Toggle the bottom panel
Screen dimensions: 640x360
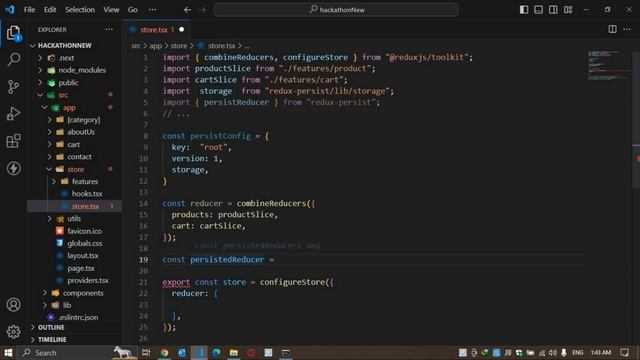coord(538,9)
